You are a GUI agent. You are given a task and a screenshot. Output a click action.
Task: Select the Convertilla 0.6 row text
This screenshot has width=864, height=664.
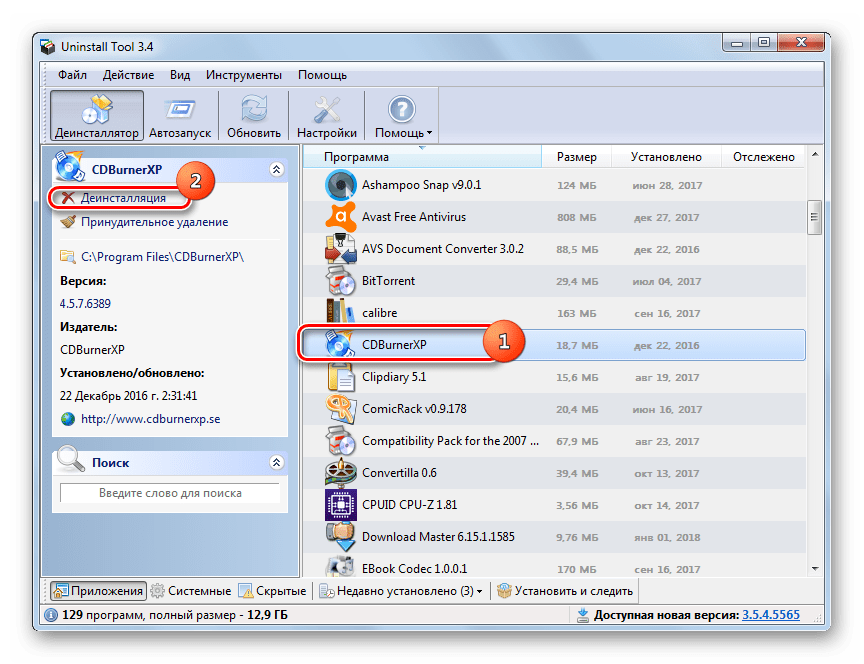(399, 473)
